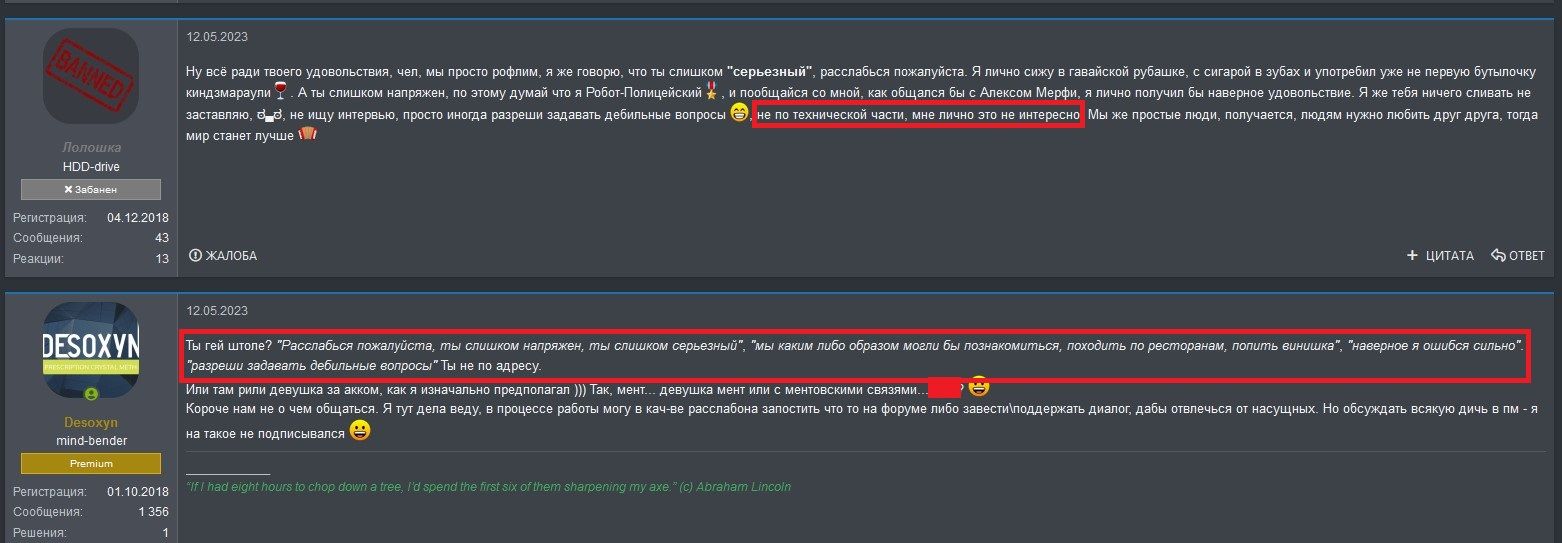Click the grinning emoji after дебильные вопросы
Viewport: 1562px width, 543px height.
point(740,113)
